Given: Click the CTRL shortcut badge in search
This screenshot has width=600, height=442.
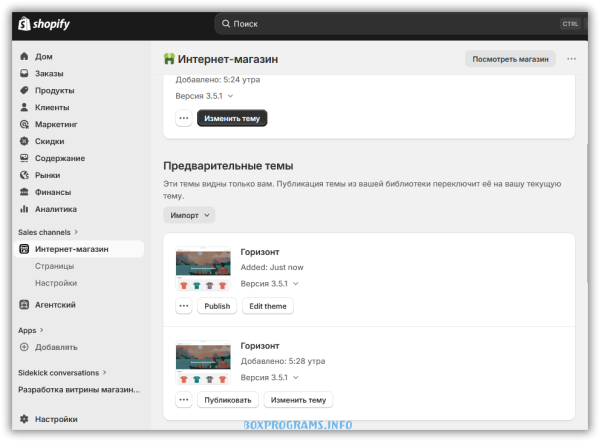Looking at the screenshot, I should pyautogui.click(x=570, y=24).
